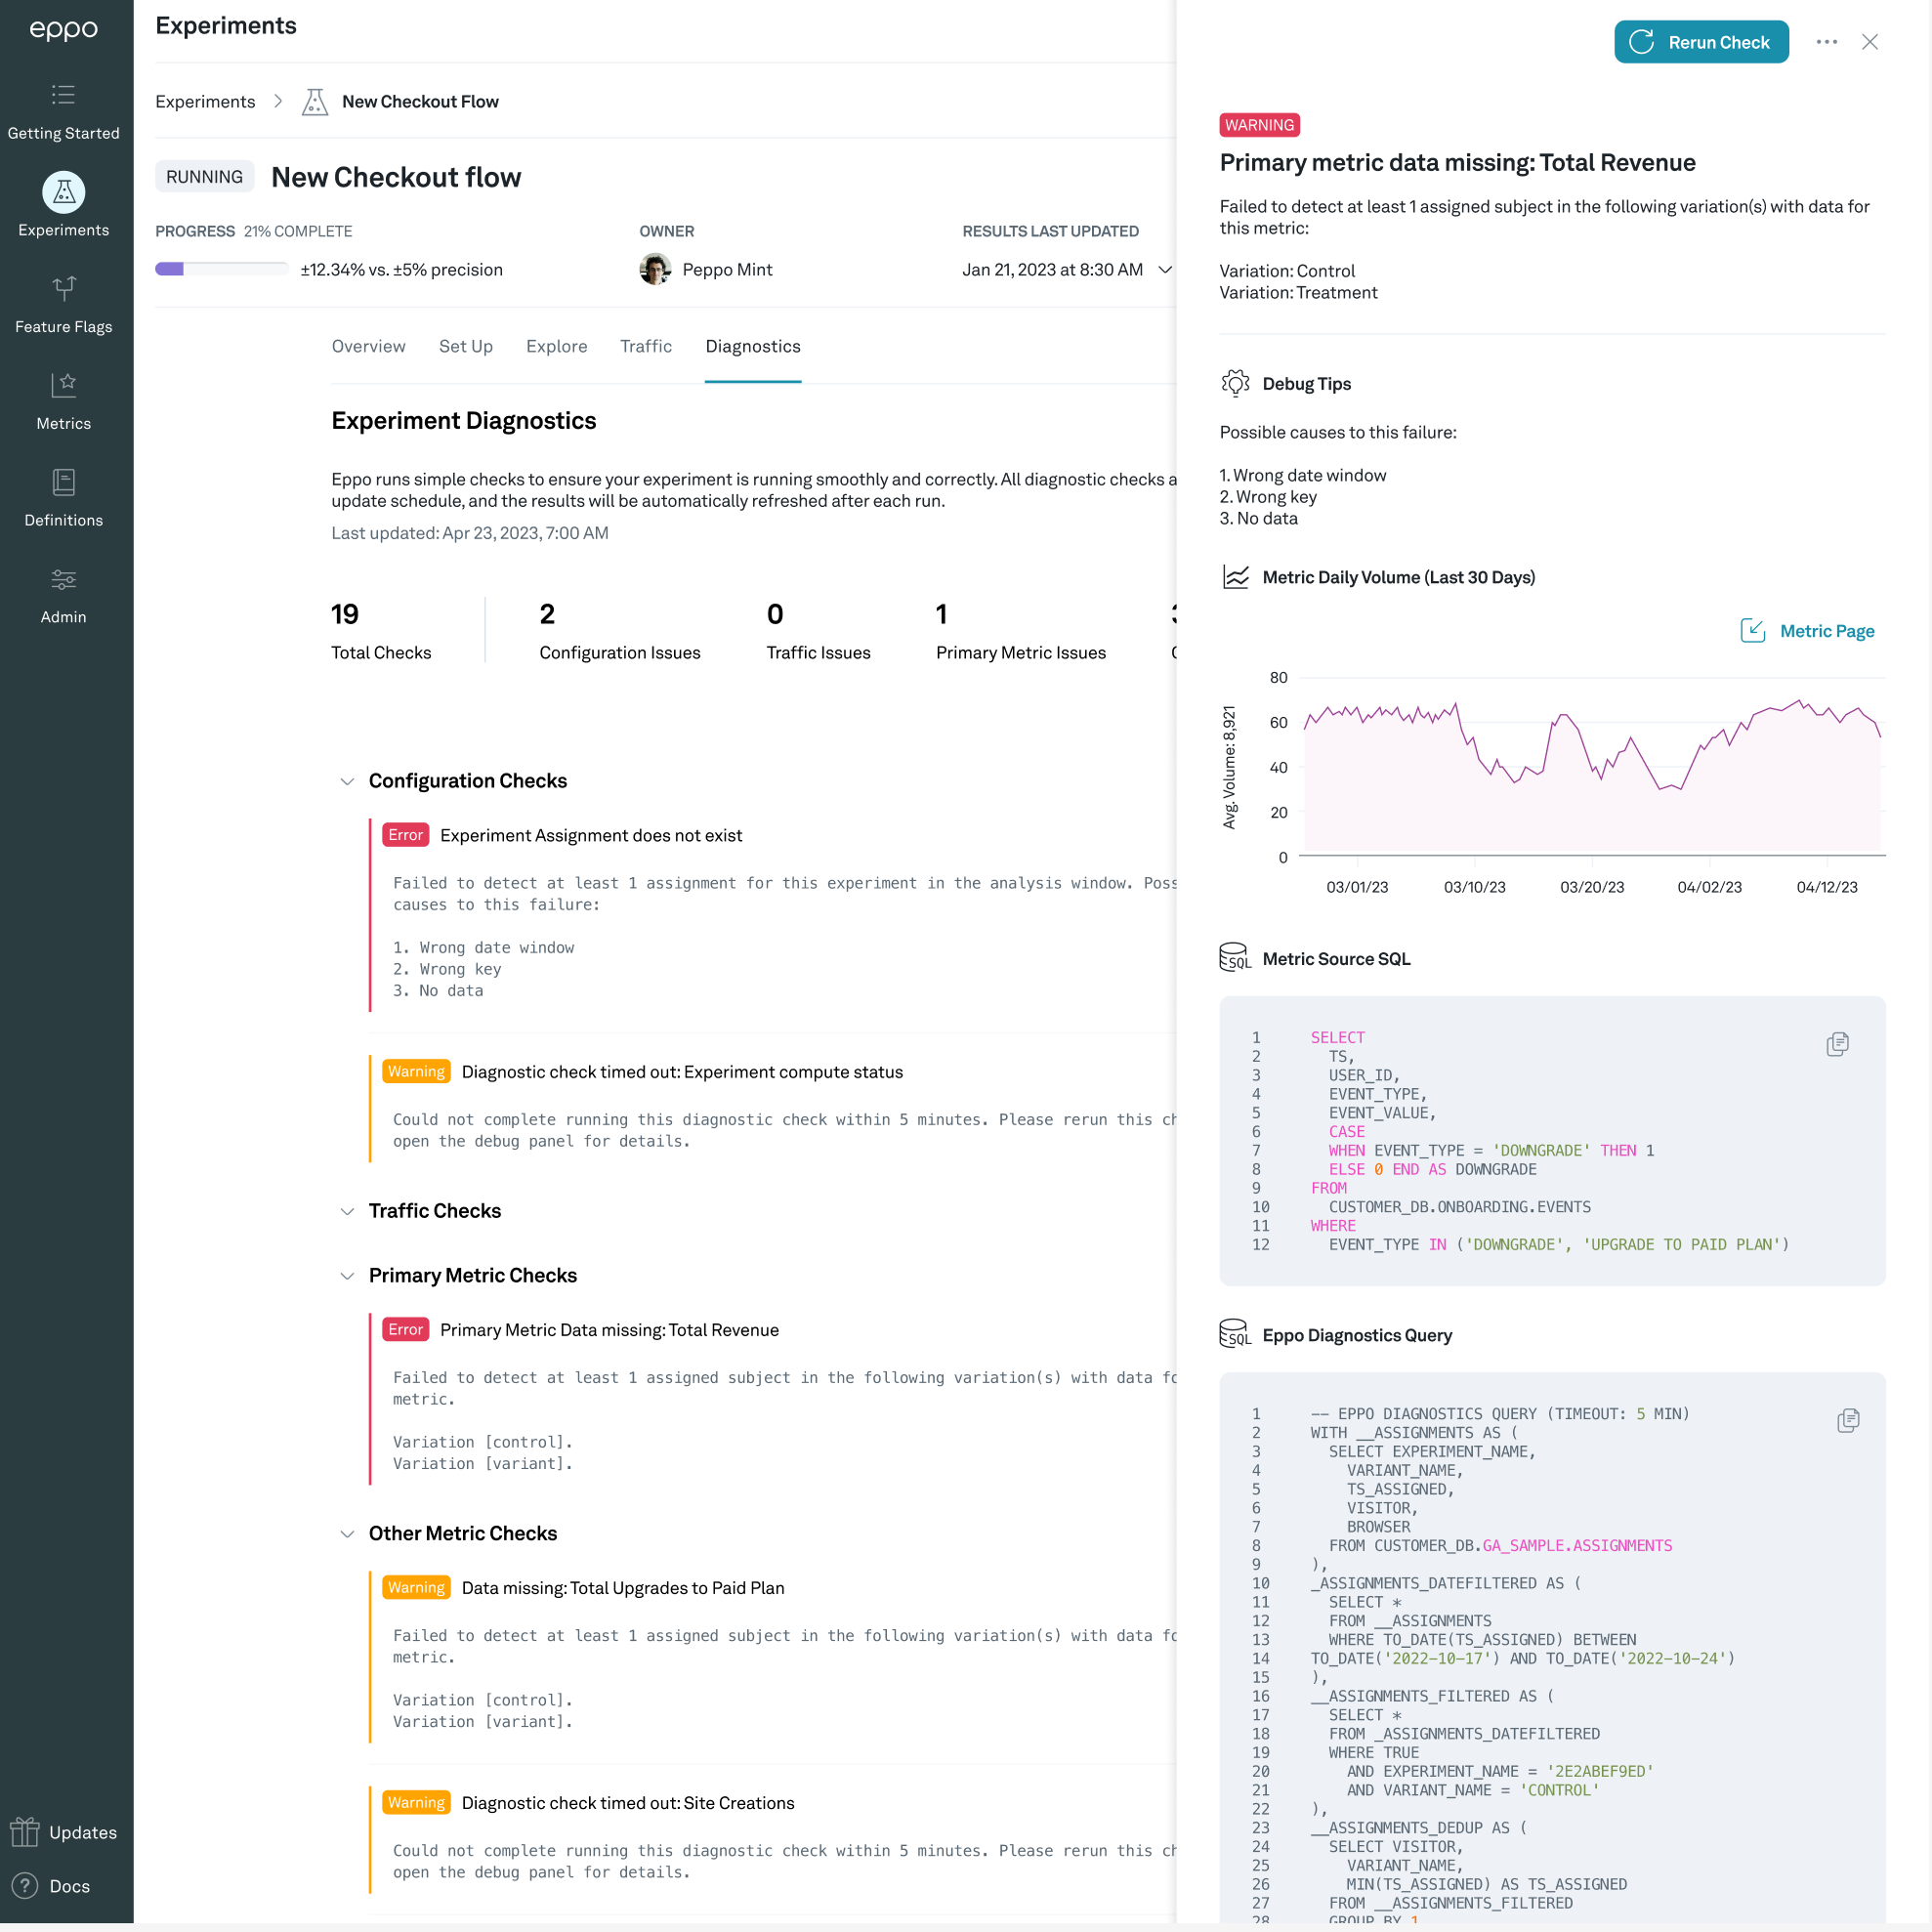This screenshot has width=1932, height=1932.
Task: Collapse the Configuration Checks section
Action: pos(347,781)
